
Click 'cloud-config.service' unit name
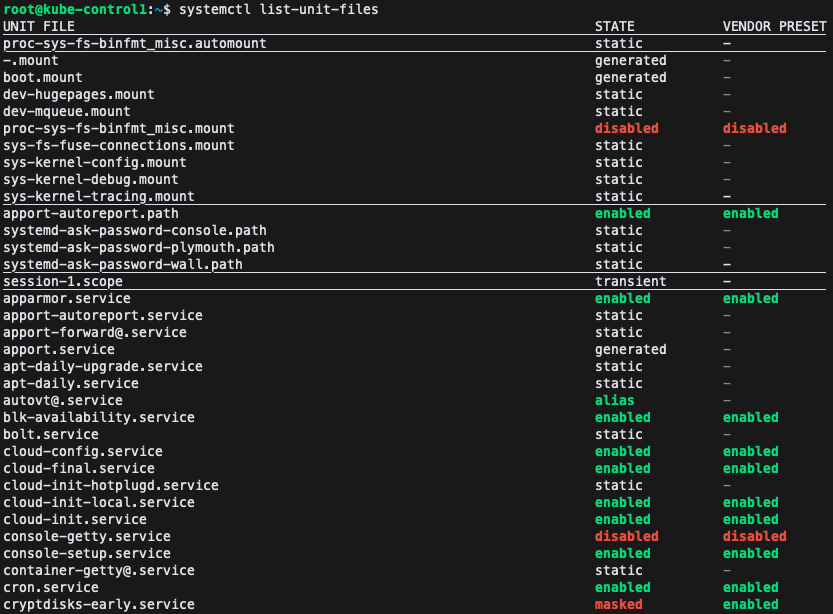pyautogui.click(x=83, y=451)
